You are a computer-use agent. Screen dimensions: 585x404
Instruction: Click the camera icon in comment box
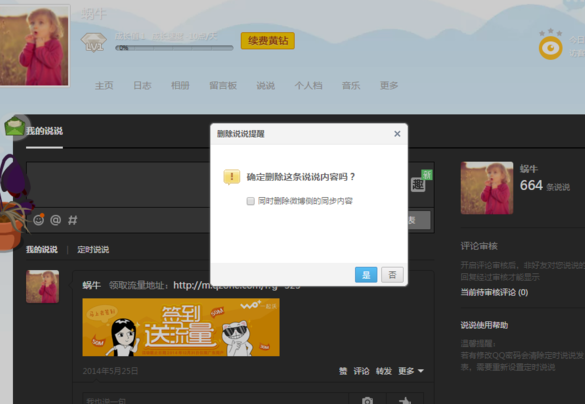(367, 400)
